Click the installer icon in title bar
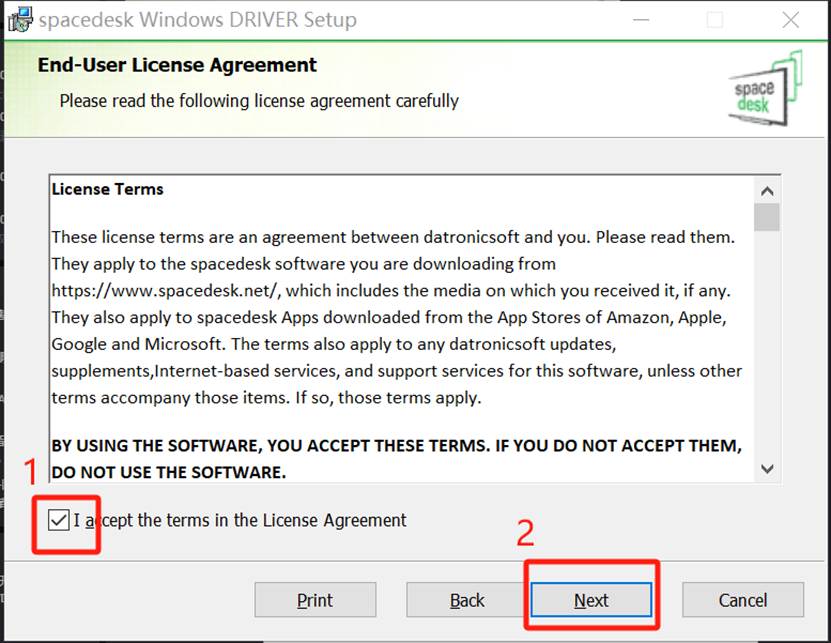Image resolution: width=831 pixels, height=643 pixels. (20, 19)
